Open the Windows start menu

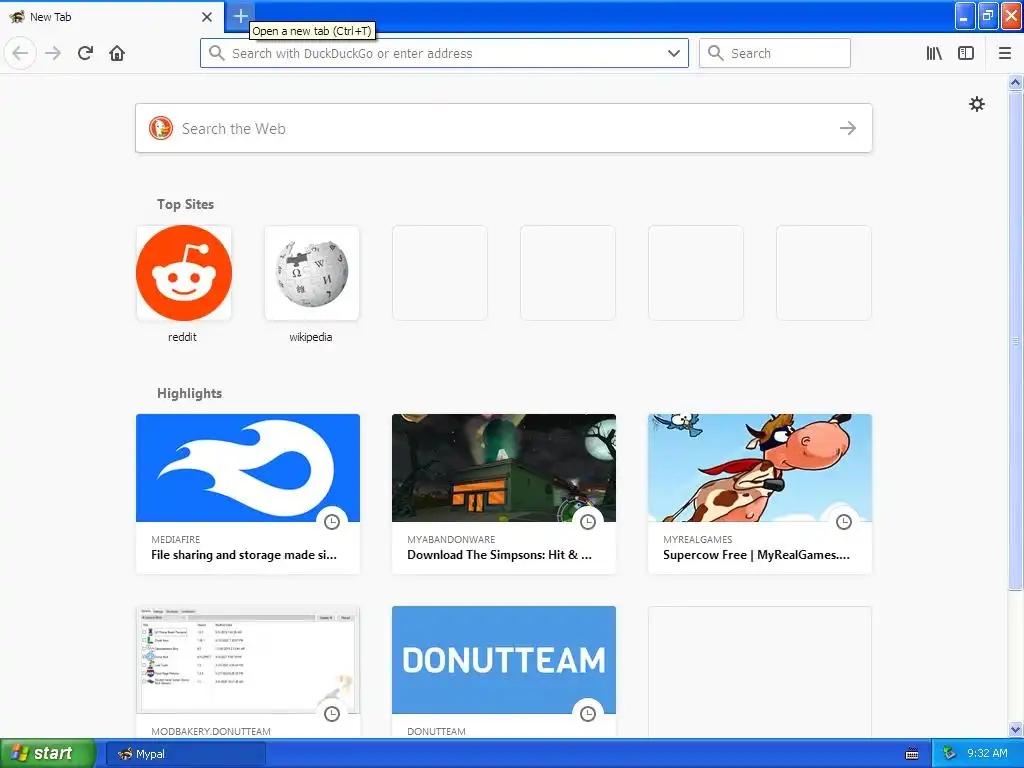tap(47, 754)
